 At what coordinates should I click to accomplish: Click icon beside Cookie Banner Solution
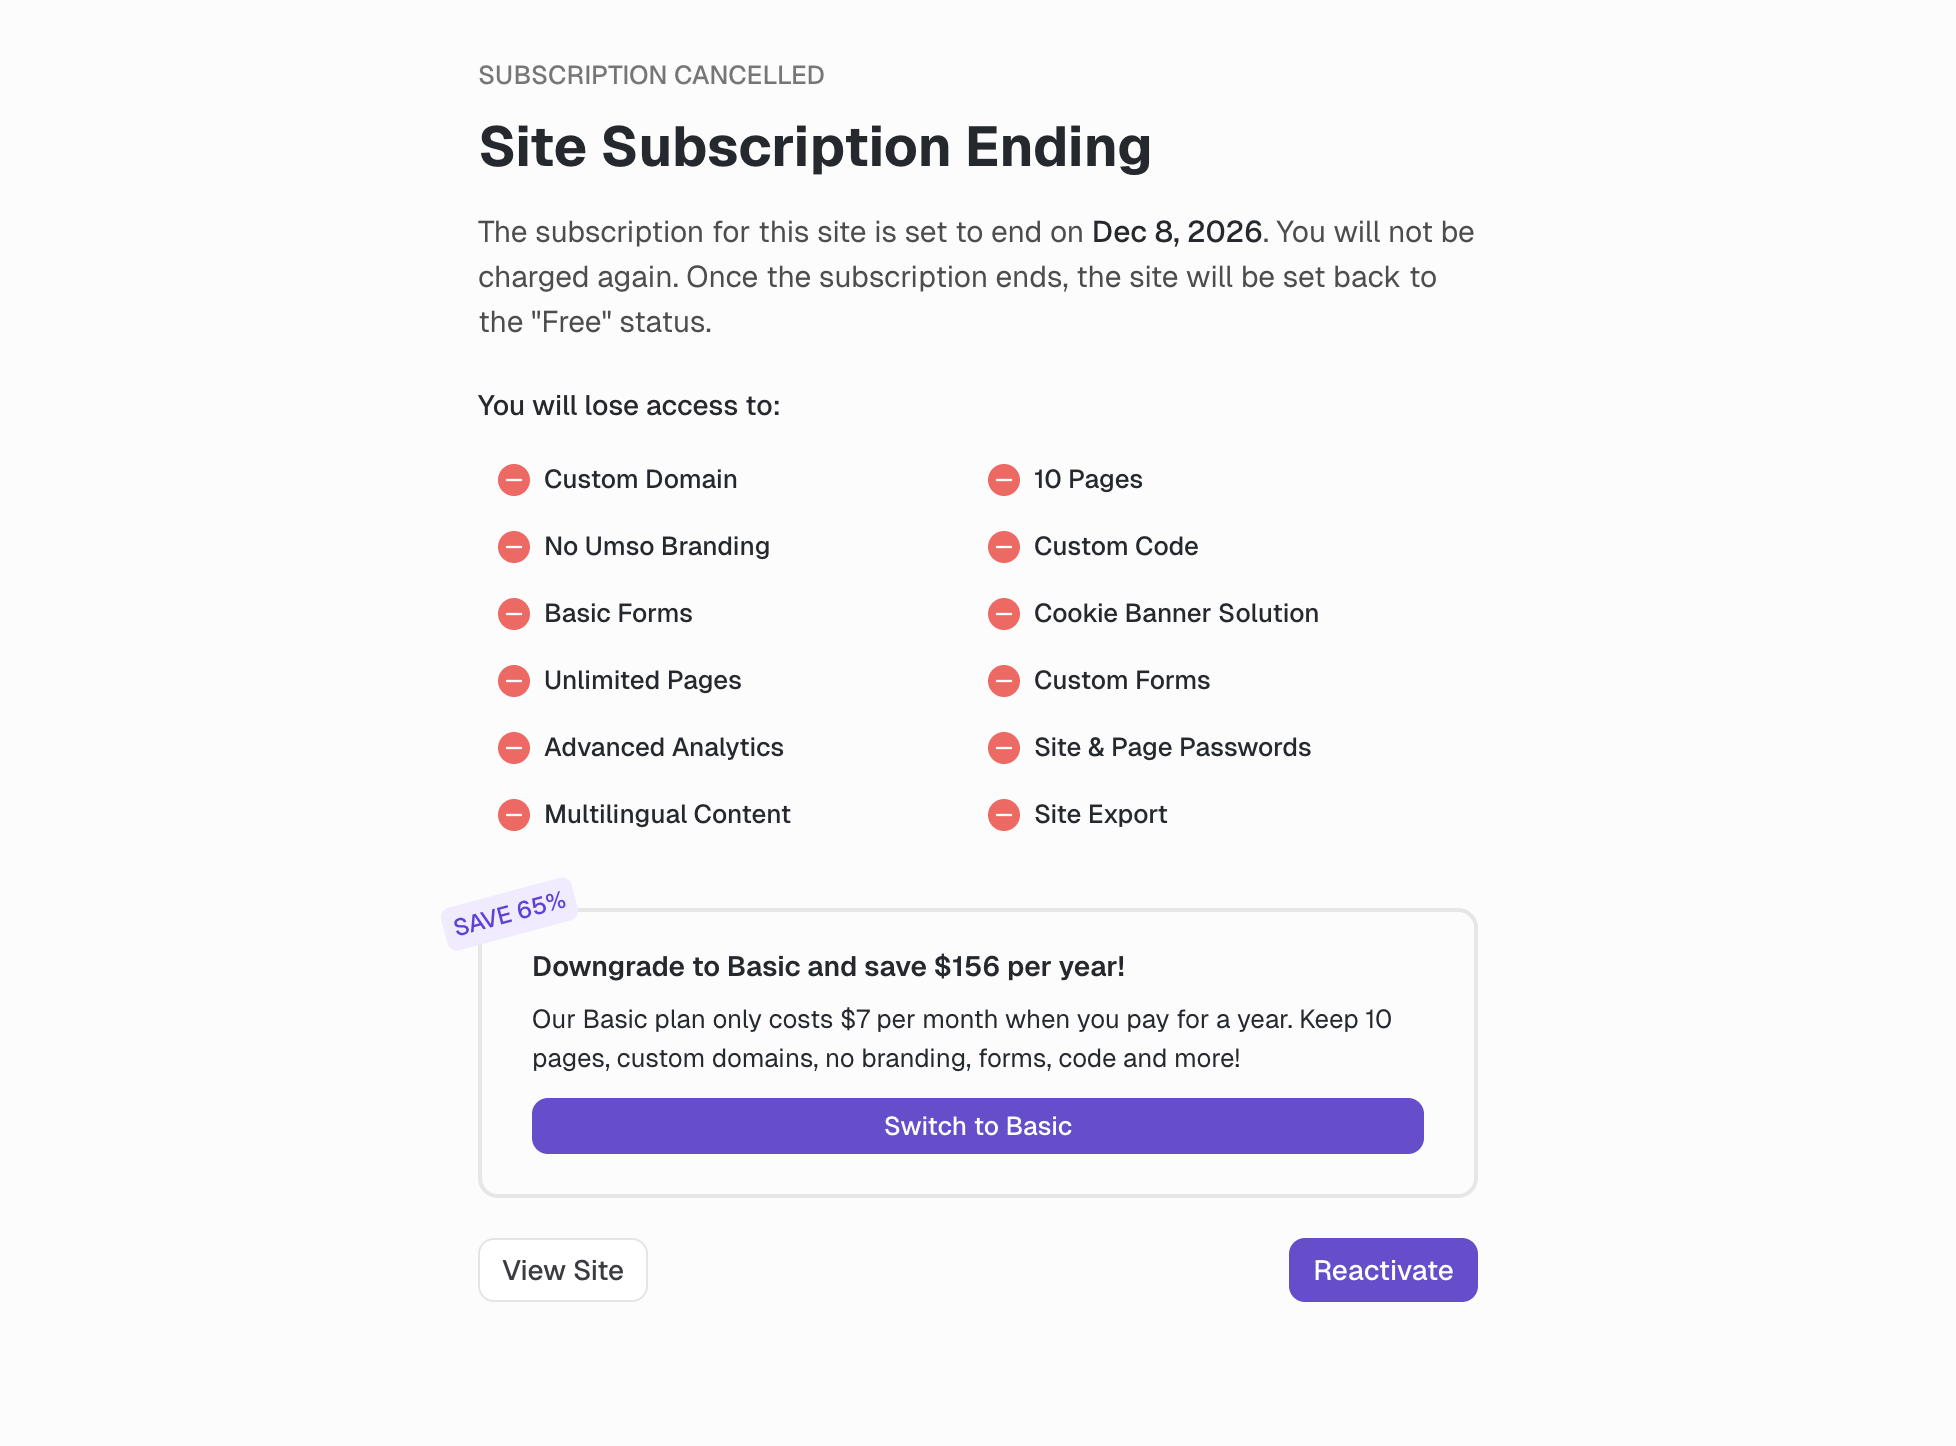tap(1004, 614)
